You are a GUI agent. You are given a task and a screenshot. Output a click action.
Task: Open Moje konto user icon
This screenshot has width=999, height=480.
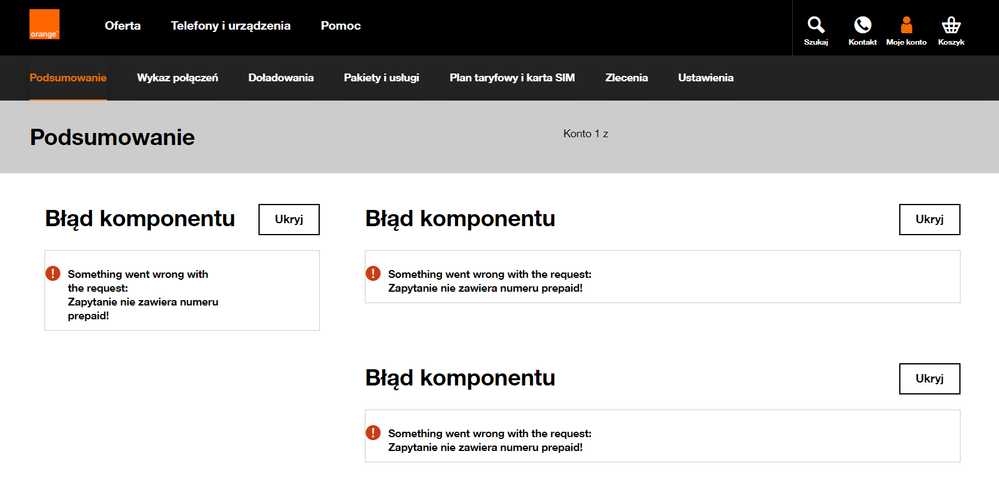pyautogui.click(x=906, y=26)
